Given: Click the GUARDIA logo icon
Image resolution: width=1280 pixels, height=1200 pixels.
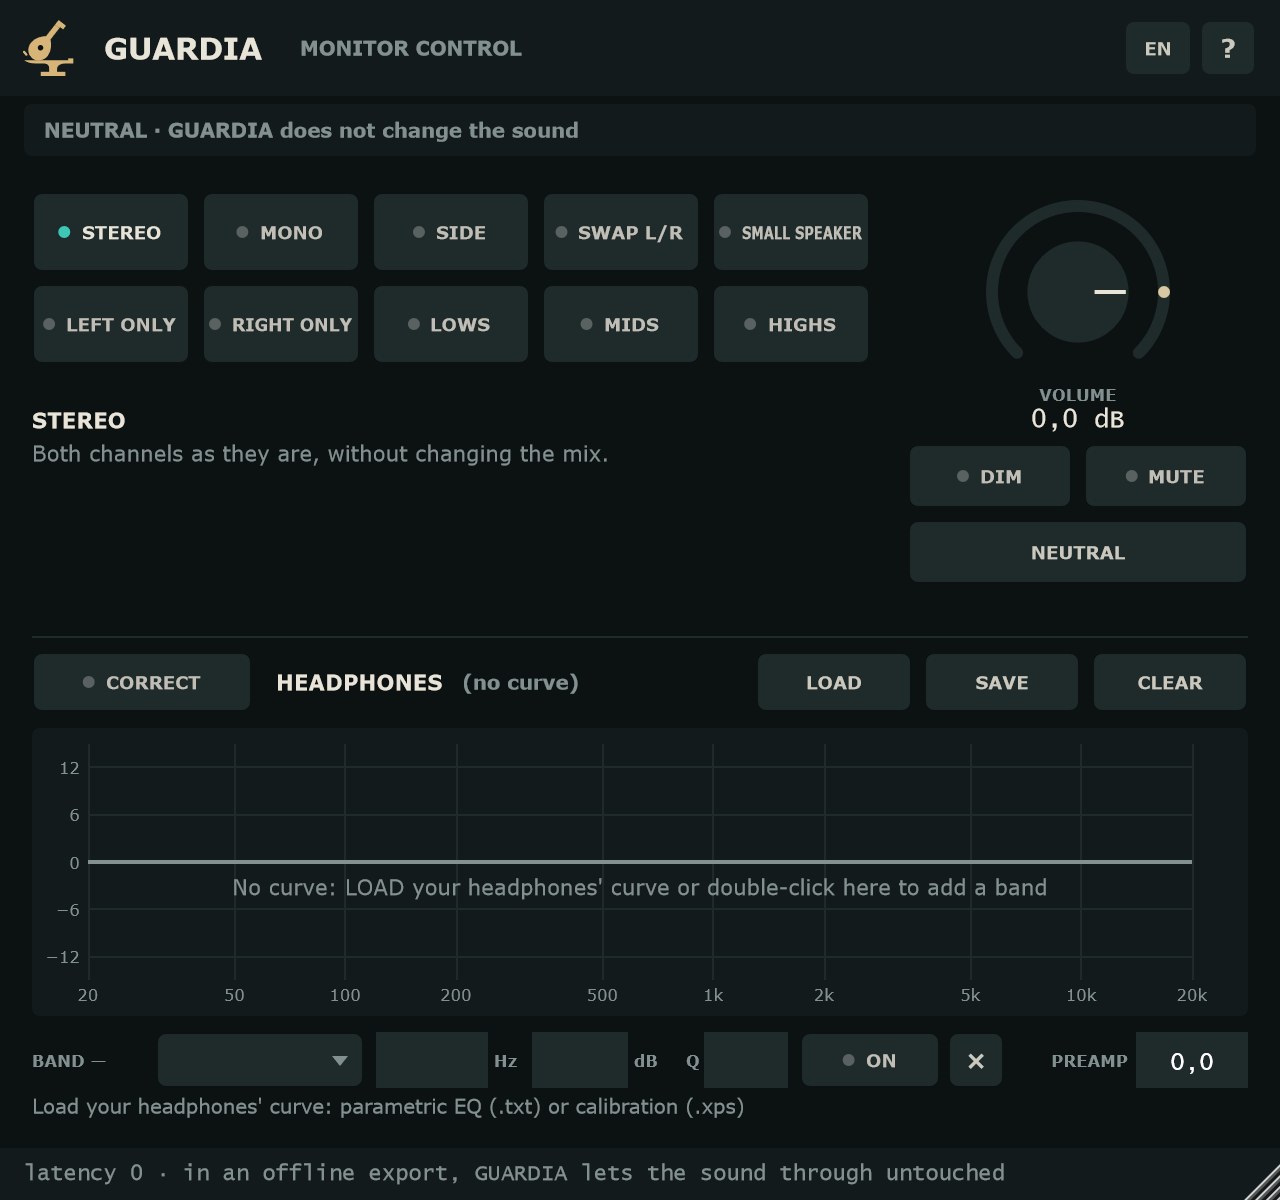Looking at the screenshot, I should pyautogui.click(x=48, y=48).
